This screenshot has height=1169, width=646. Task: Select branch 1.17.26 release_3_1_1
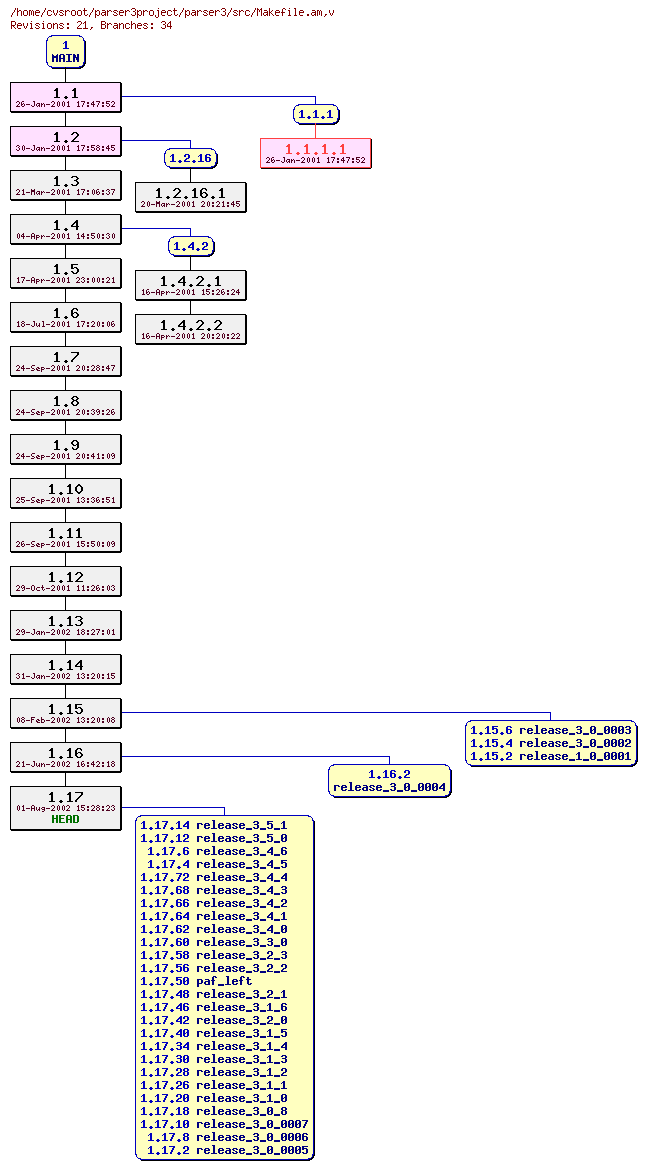214,1086
